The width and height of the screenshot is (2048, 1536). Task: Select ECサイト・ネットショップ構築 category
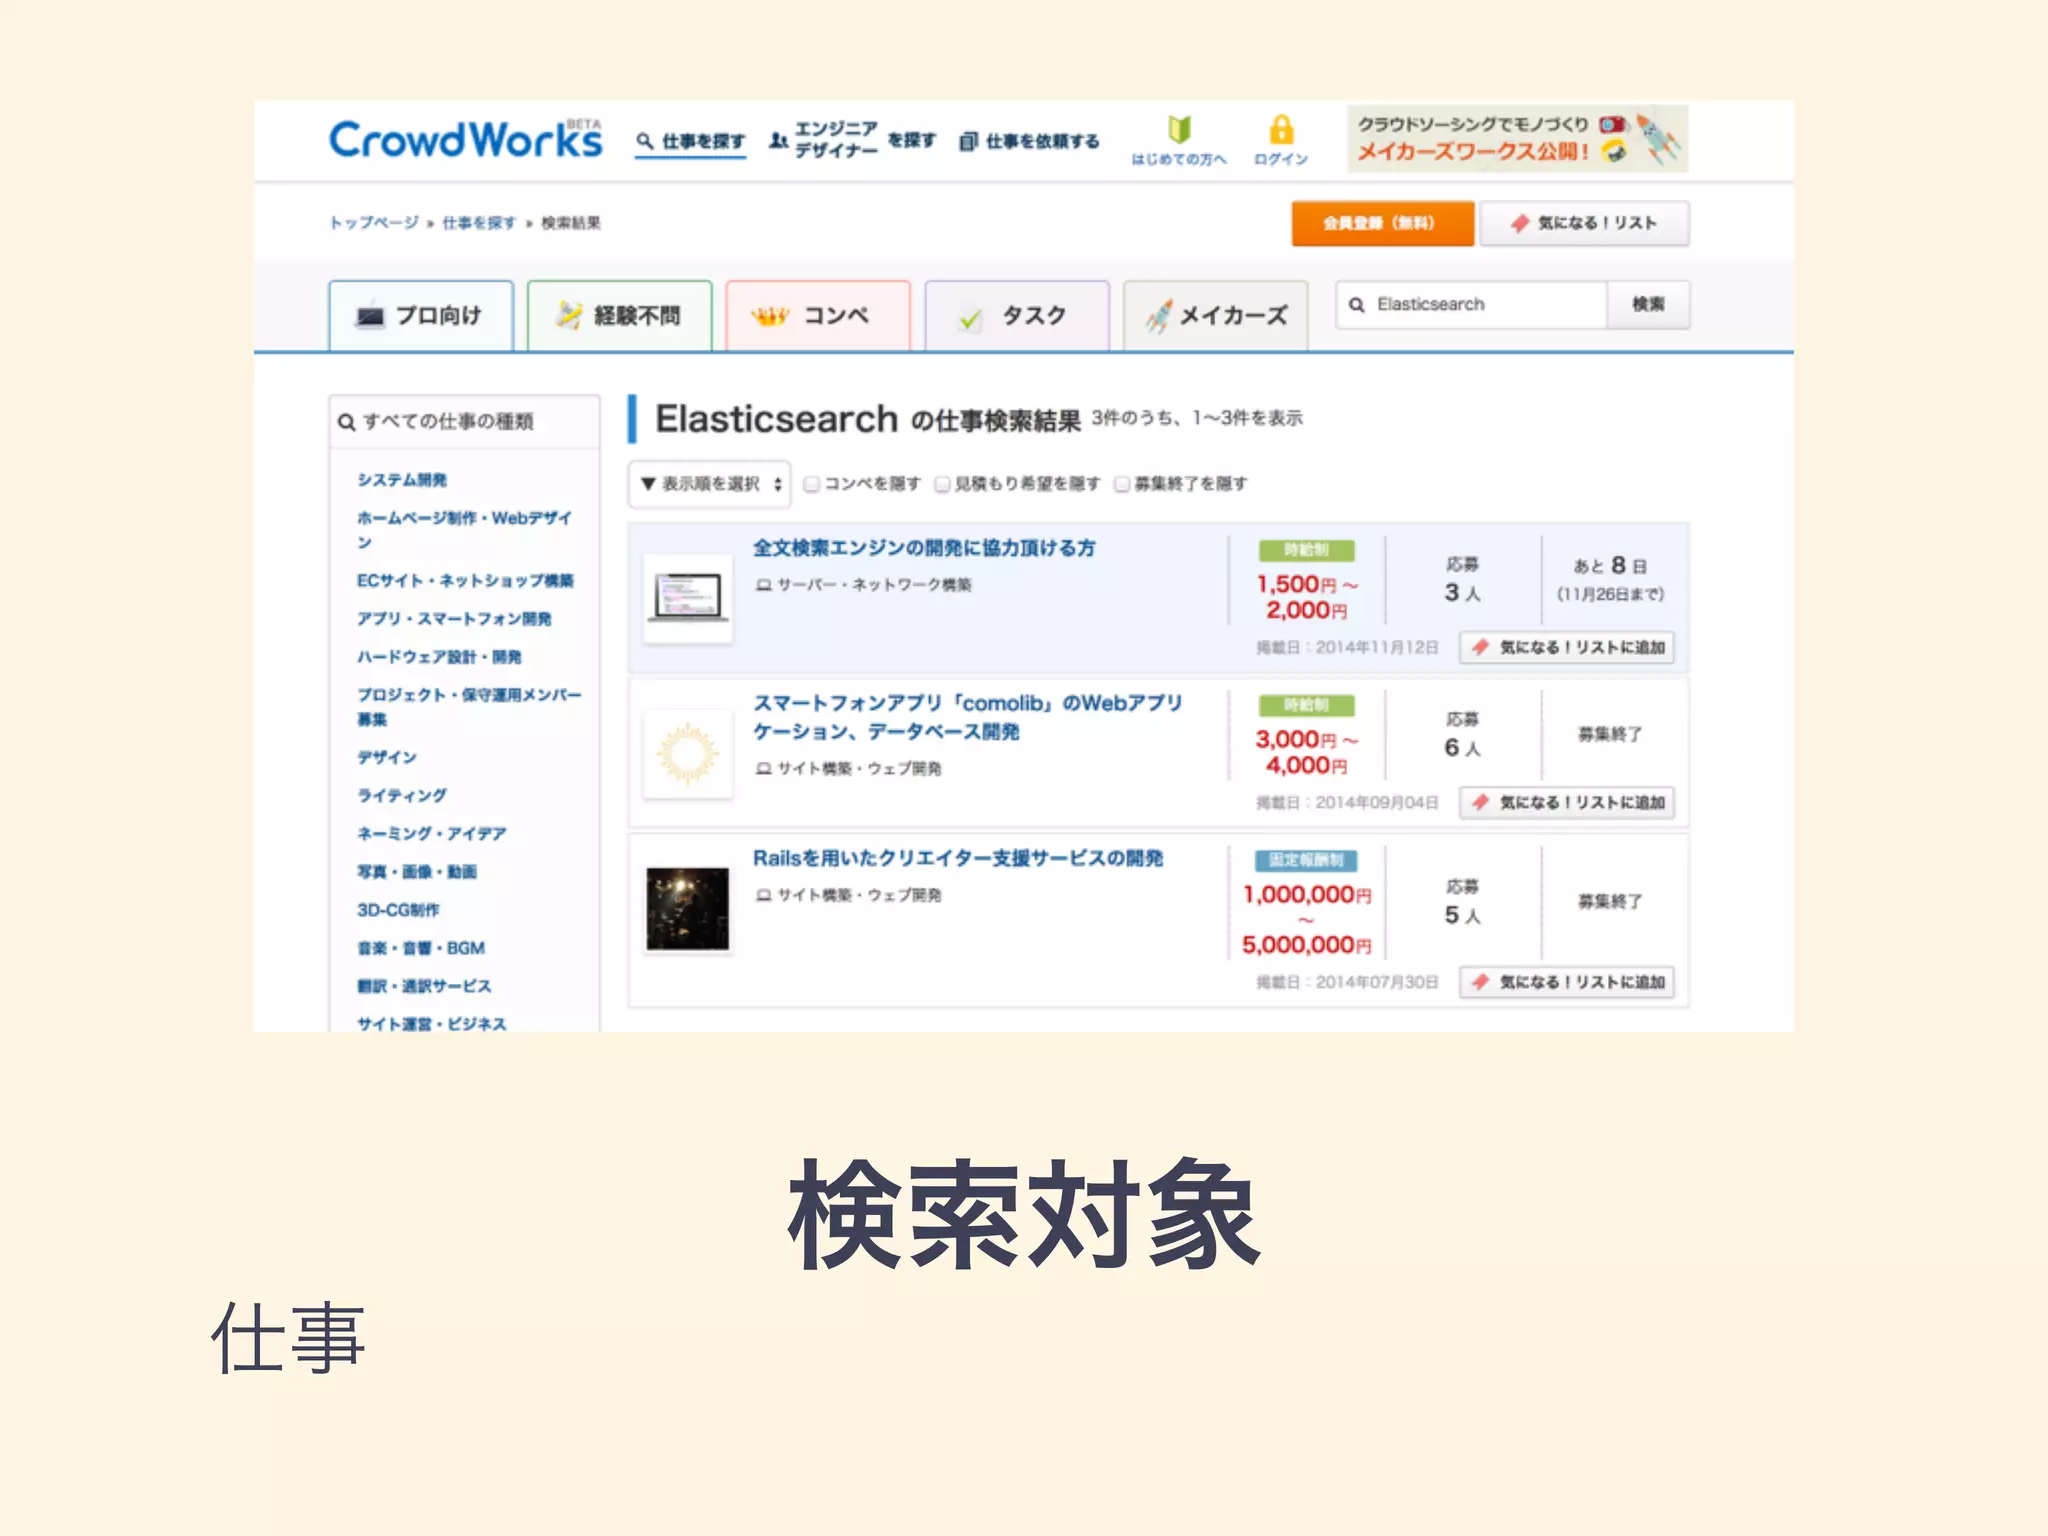(465, 581)
